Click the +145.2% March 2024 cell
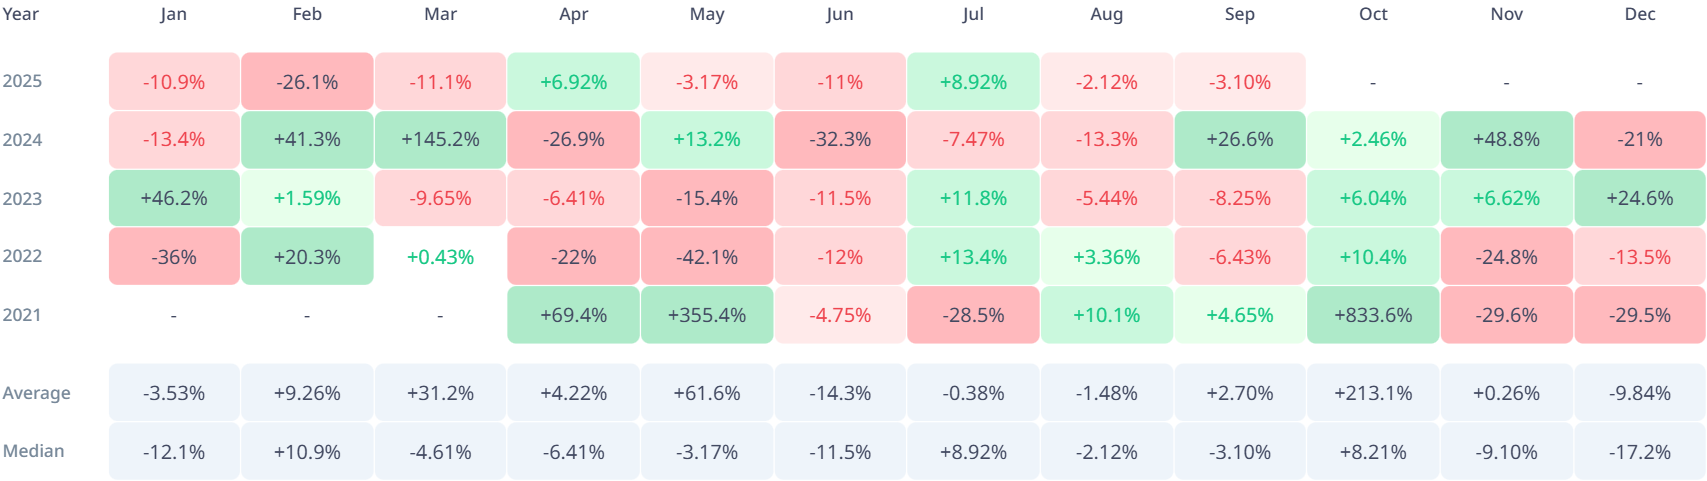Viewport: 1707px width, 481px height. point(440,140)
